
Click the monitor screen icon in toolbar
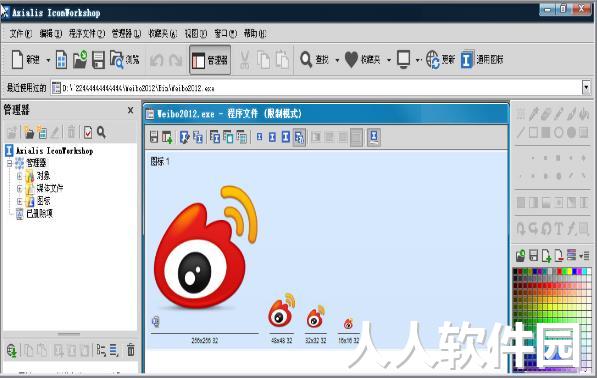tap(404, 59)
